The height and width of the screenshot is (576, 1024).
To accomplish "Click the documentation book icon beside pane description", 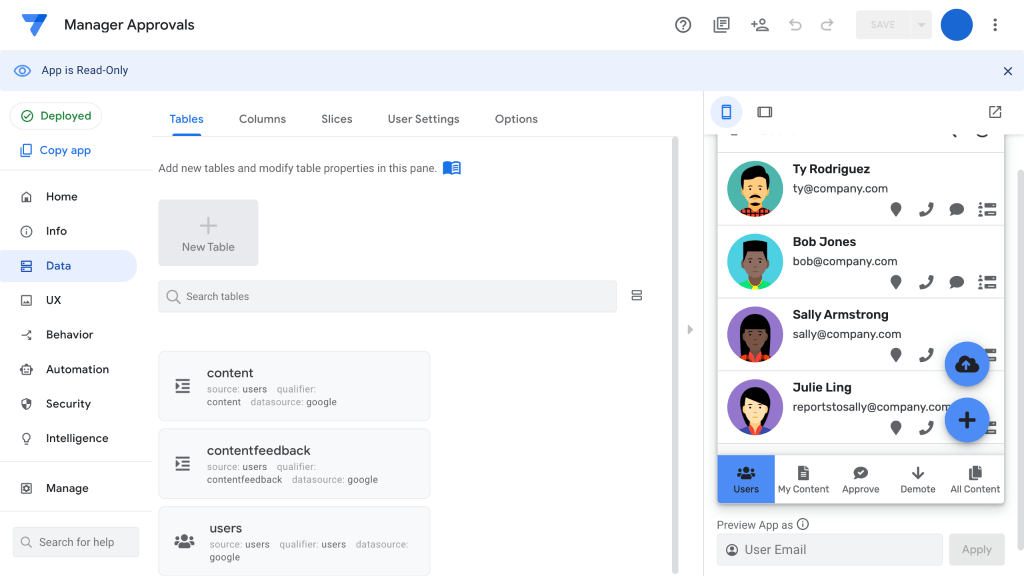I will [x=452, y=168].
